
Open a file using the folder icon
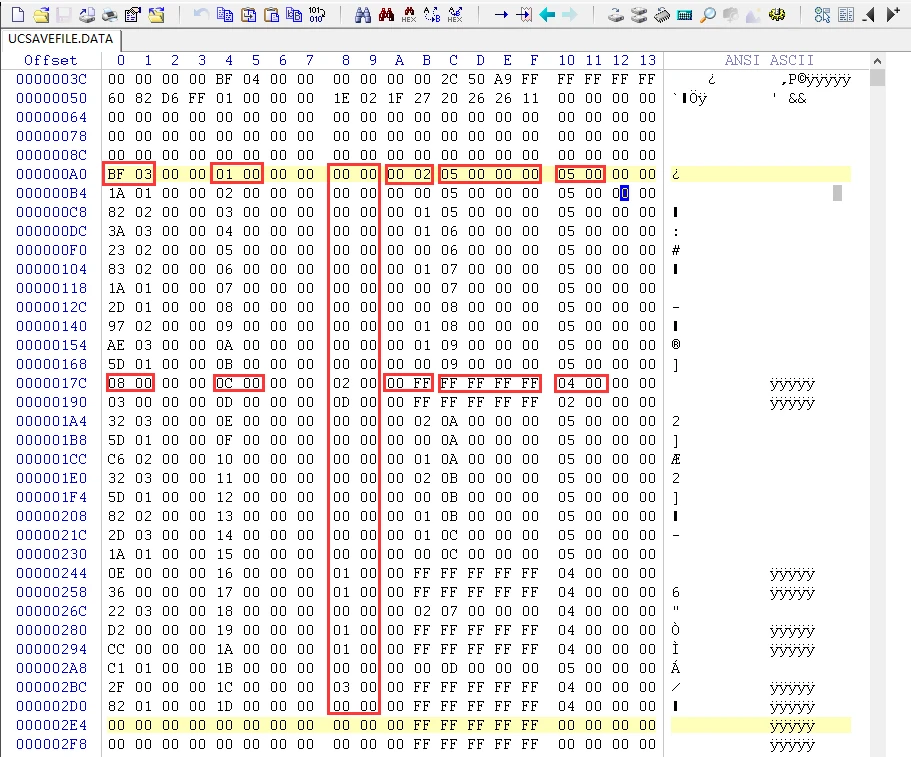(41, 14)
